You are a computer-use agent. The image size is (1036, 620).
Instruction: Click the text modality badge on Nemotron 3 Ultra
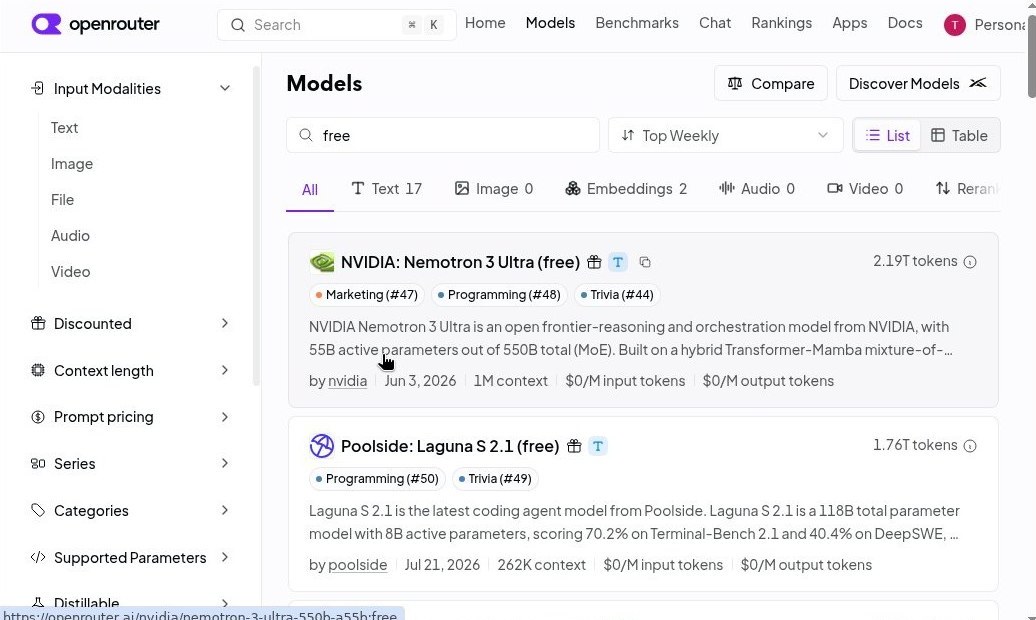pos(618,262)
